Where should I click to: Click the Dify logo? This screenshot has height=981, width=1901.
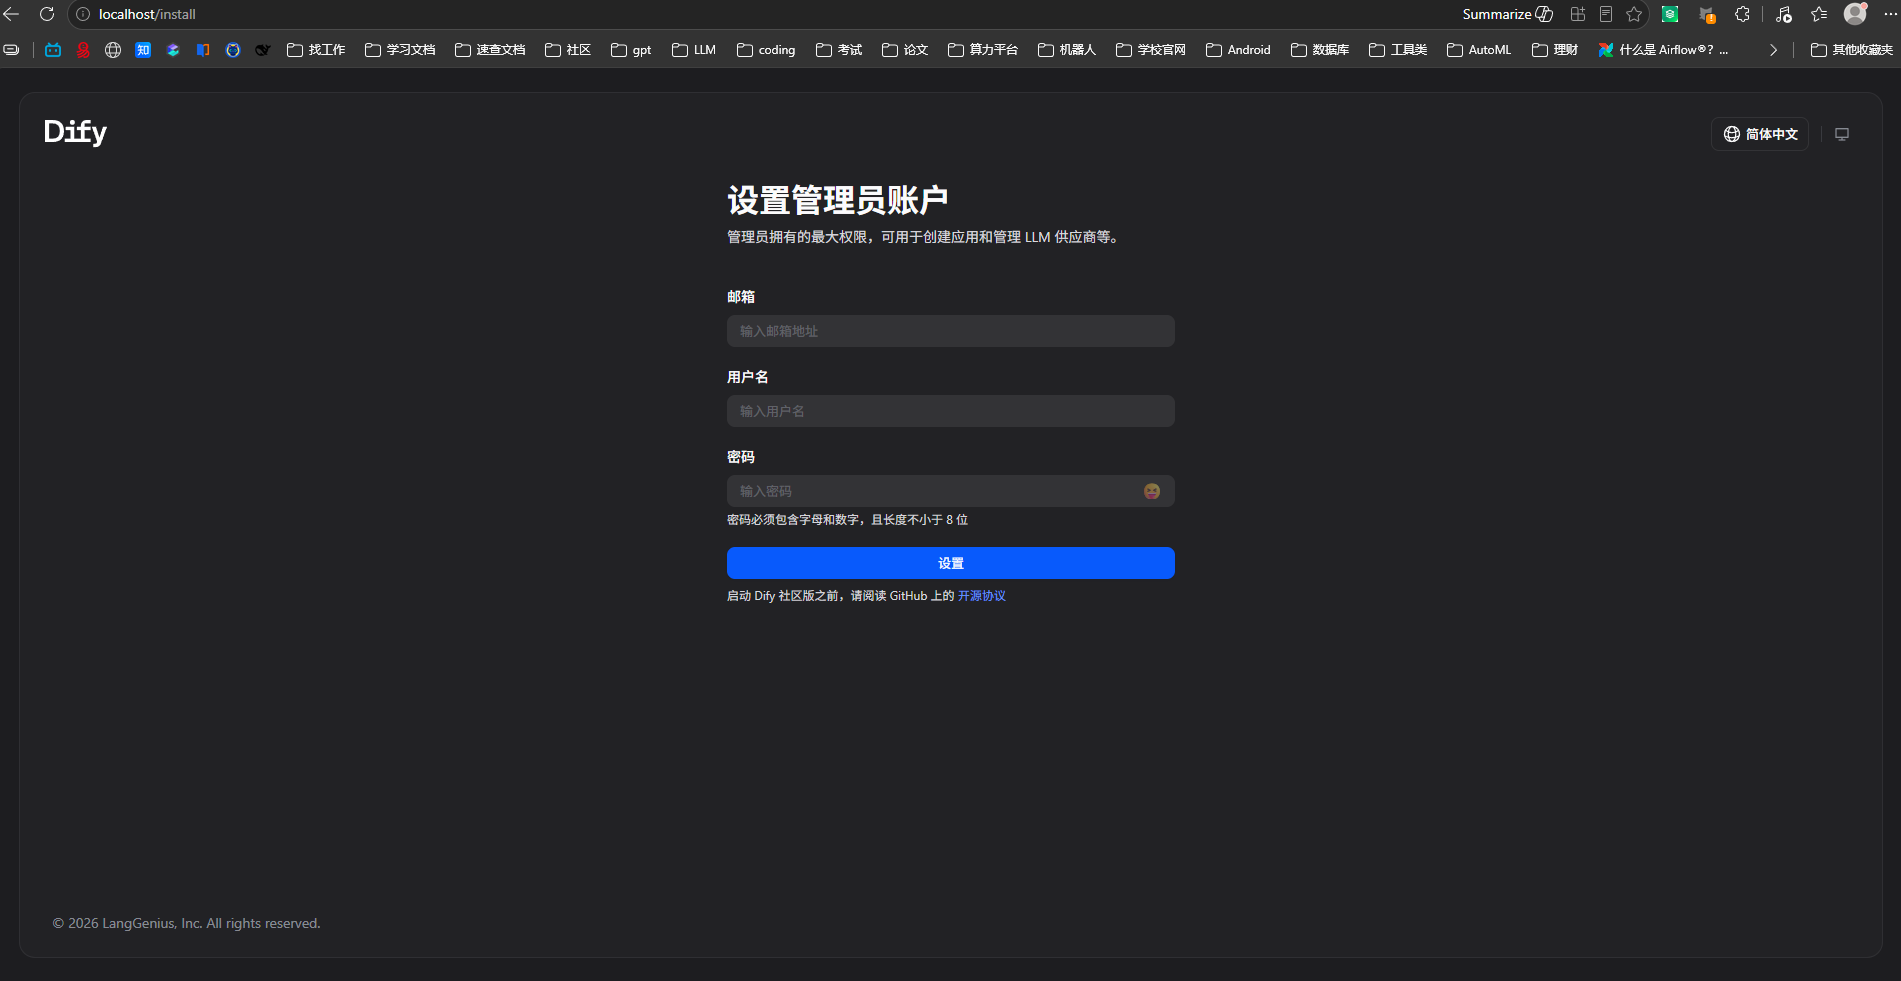pyautogui.click(x=75, y=131)
